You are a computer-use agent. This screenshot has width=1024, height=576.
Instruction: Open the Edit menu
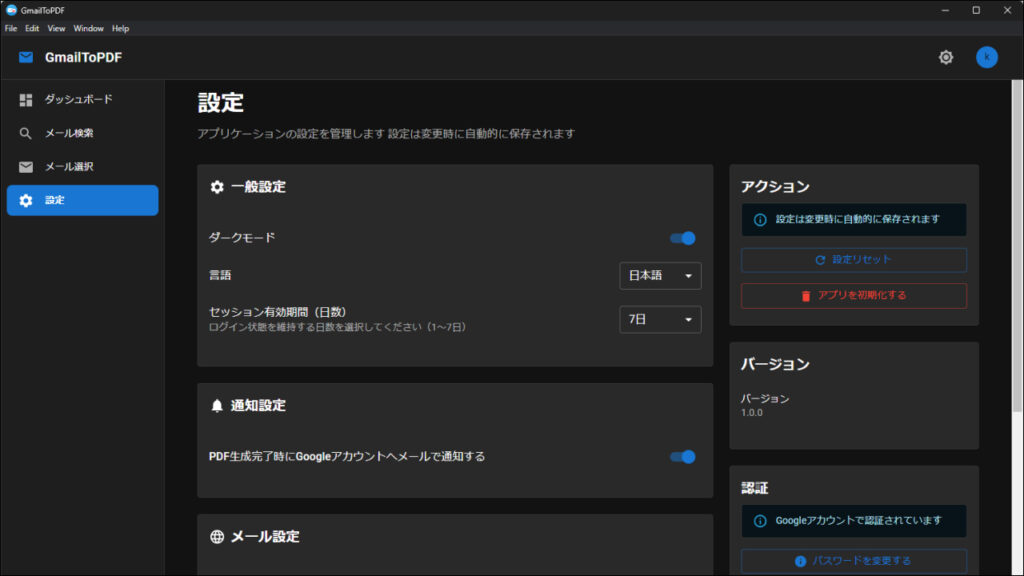point(32,29)
